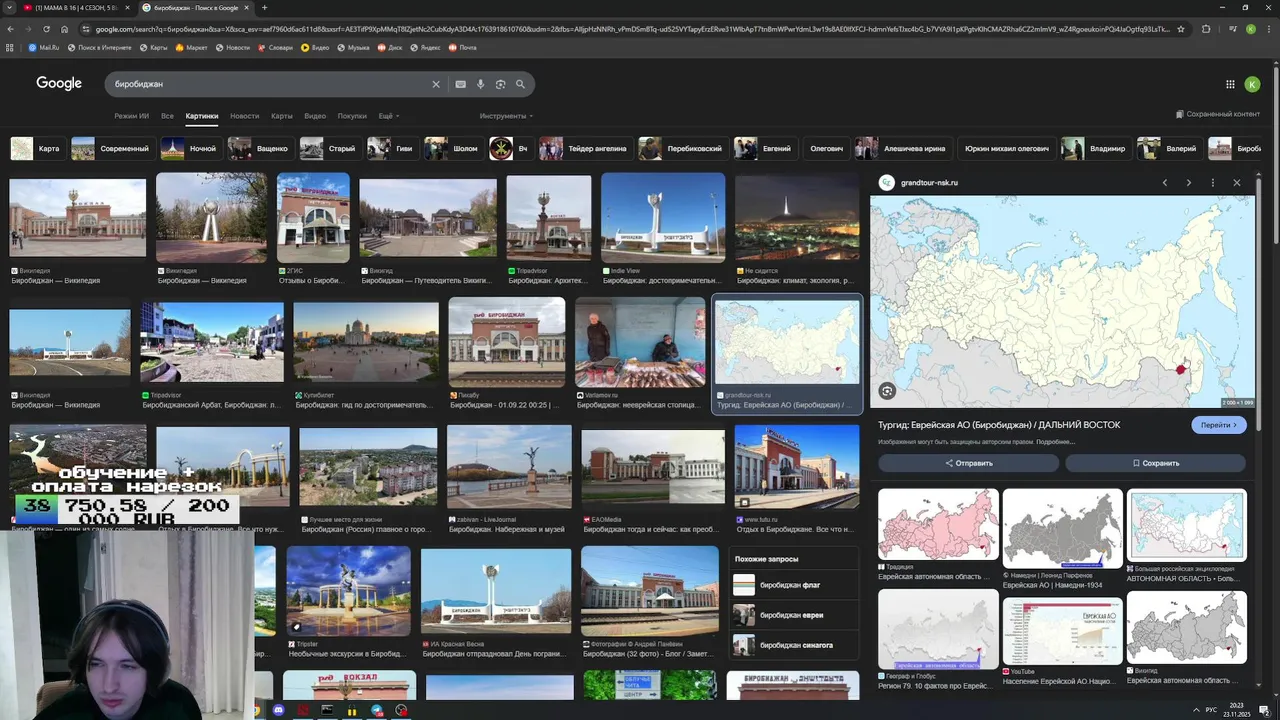Image resolution: width=1280 pixels, height=720 pixels.
Task: Select the Карта filter chip
Action: pyautogui.click(x=37, y=148)
